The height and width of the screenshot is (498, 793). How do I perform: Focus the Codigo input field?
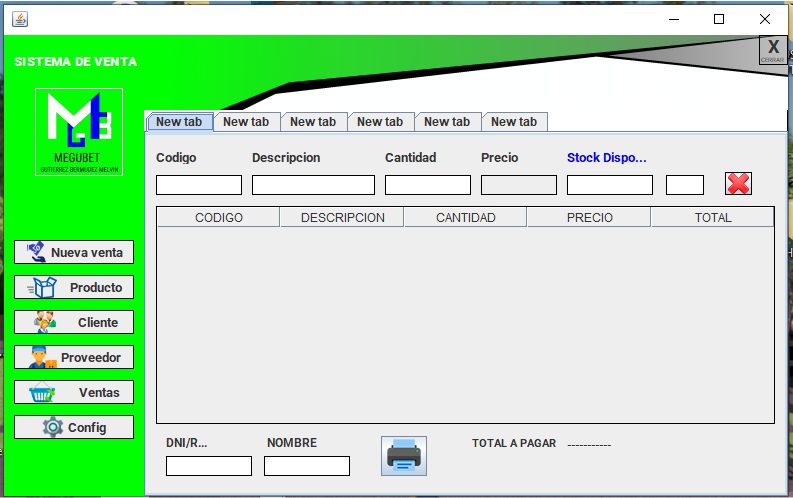[199, 185]
